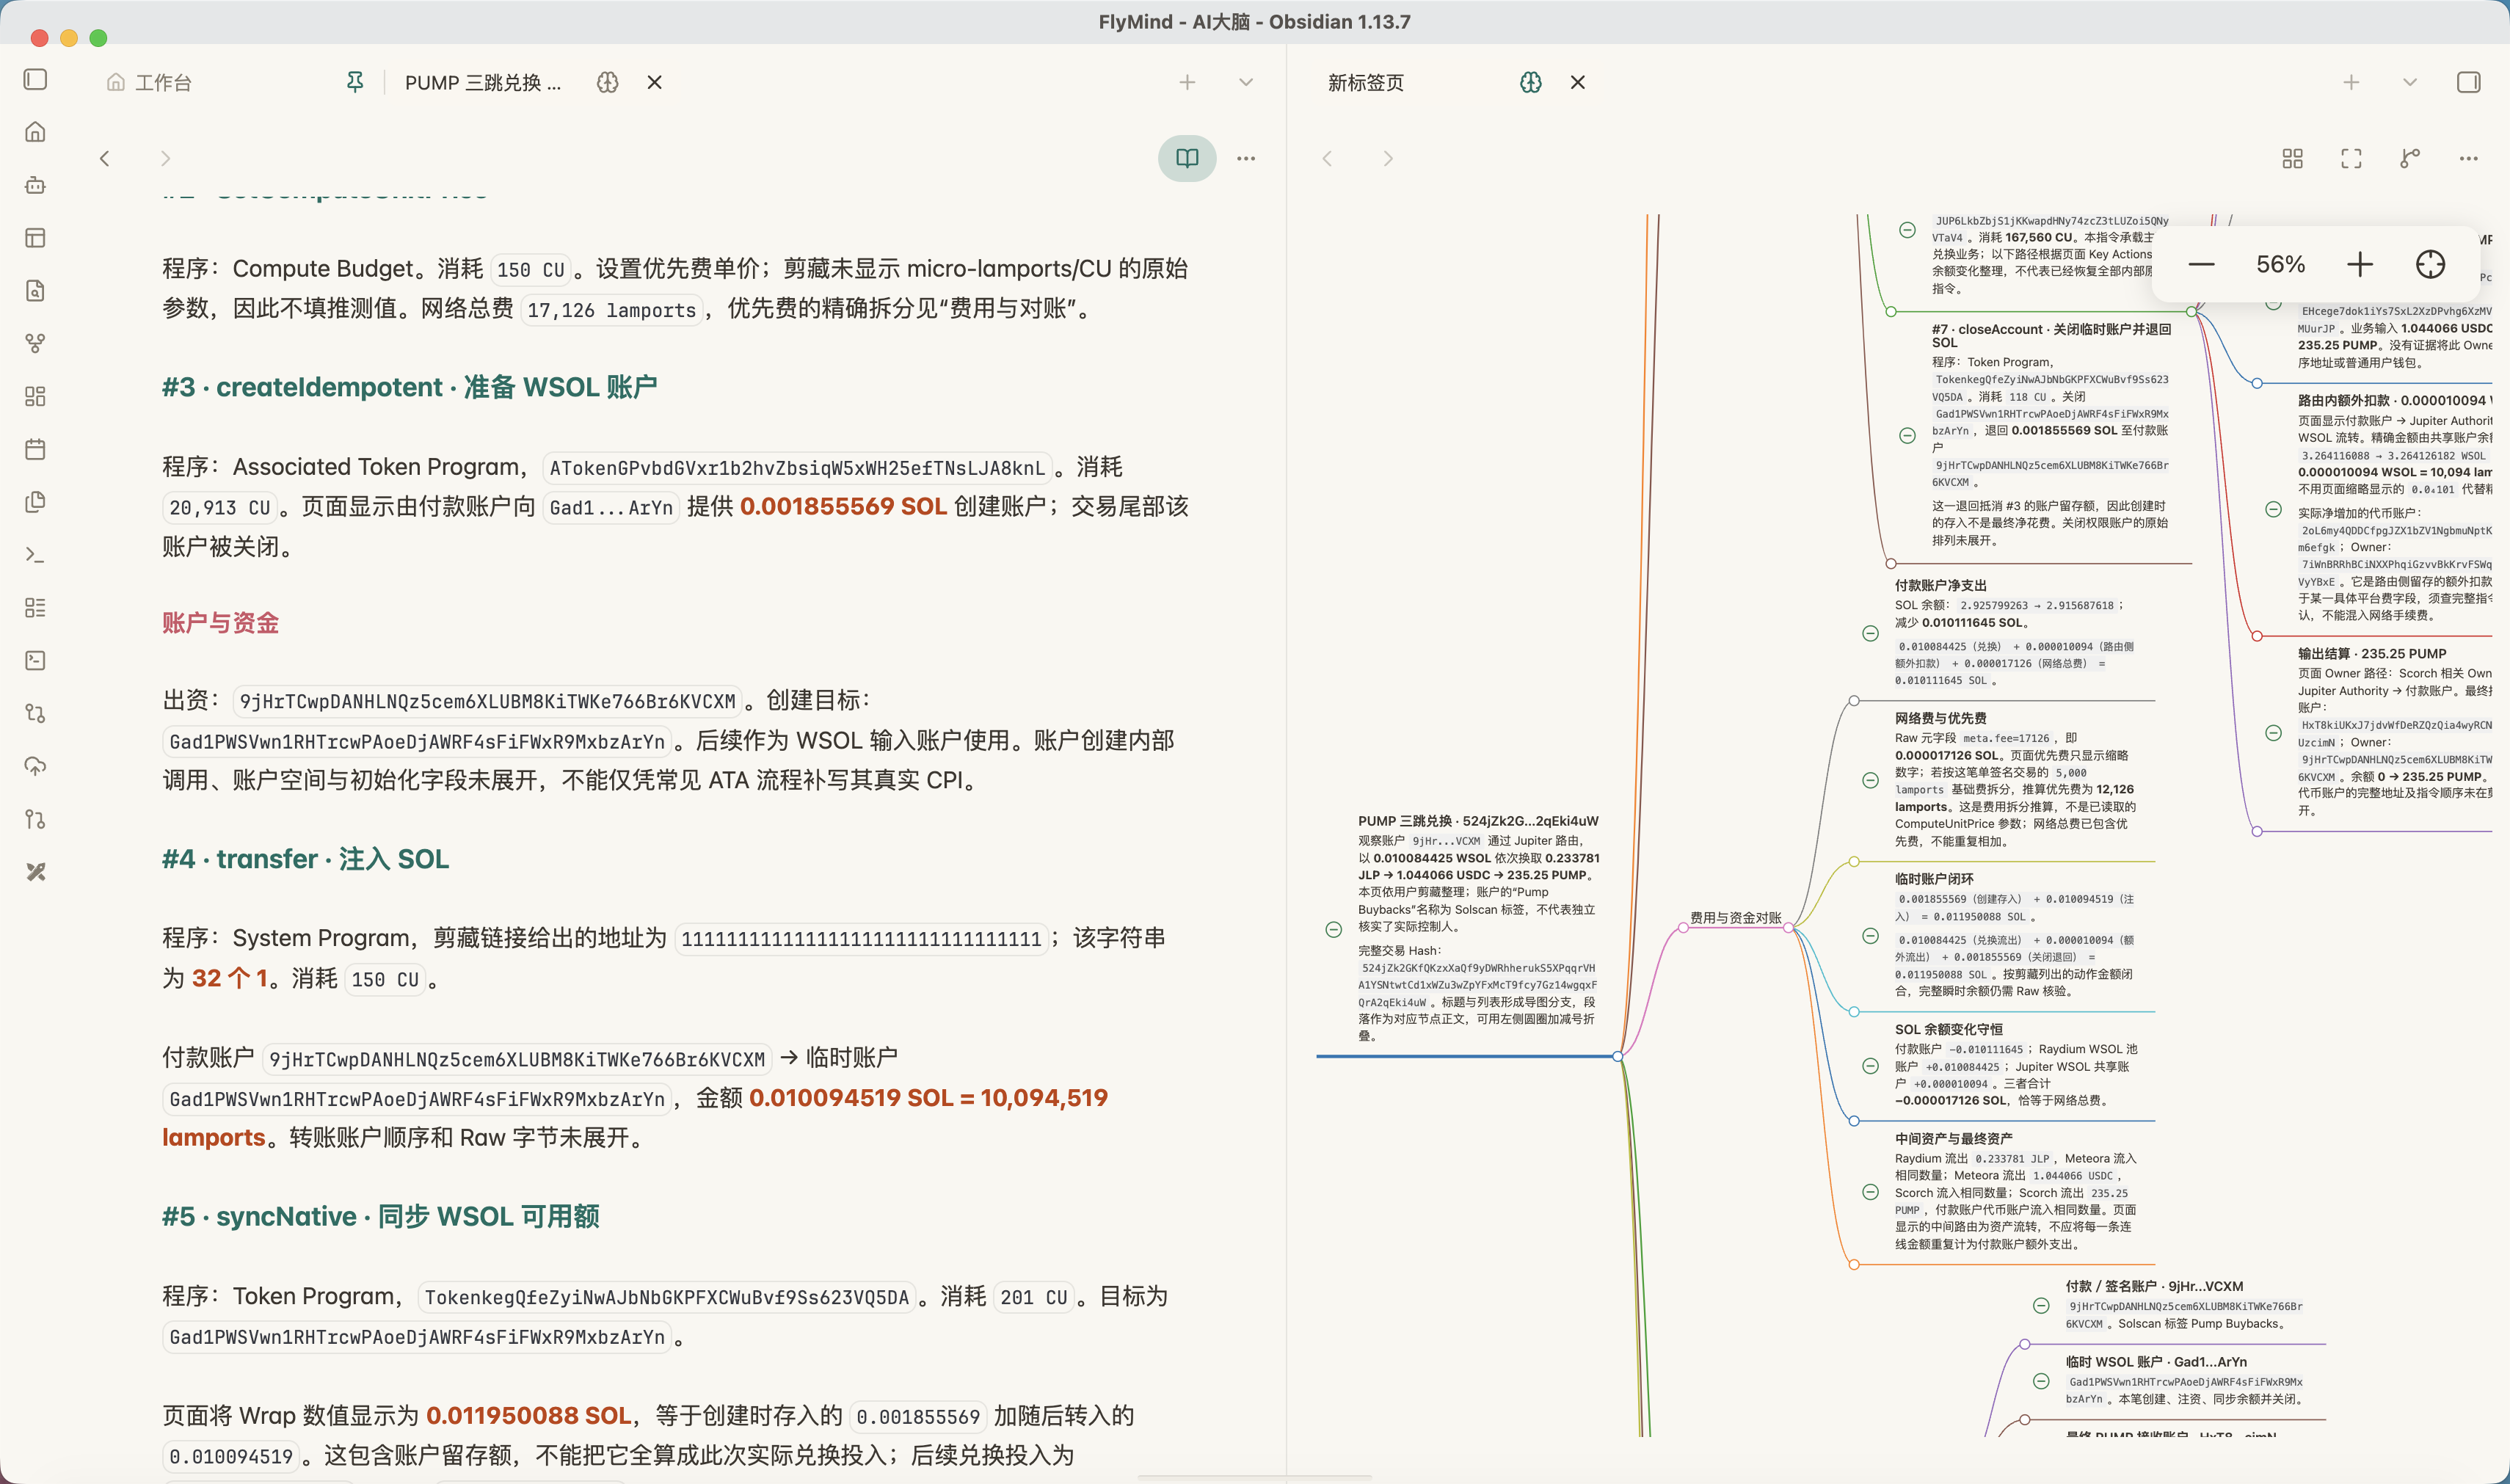
Task: Collapse the 网络费与优先费 node circle
Action: pyautogui.click(x=1871, y=780)
